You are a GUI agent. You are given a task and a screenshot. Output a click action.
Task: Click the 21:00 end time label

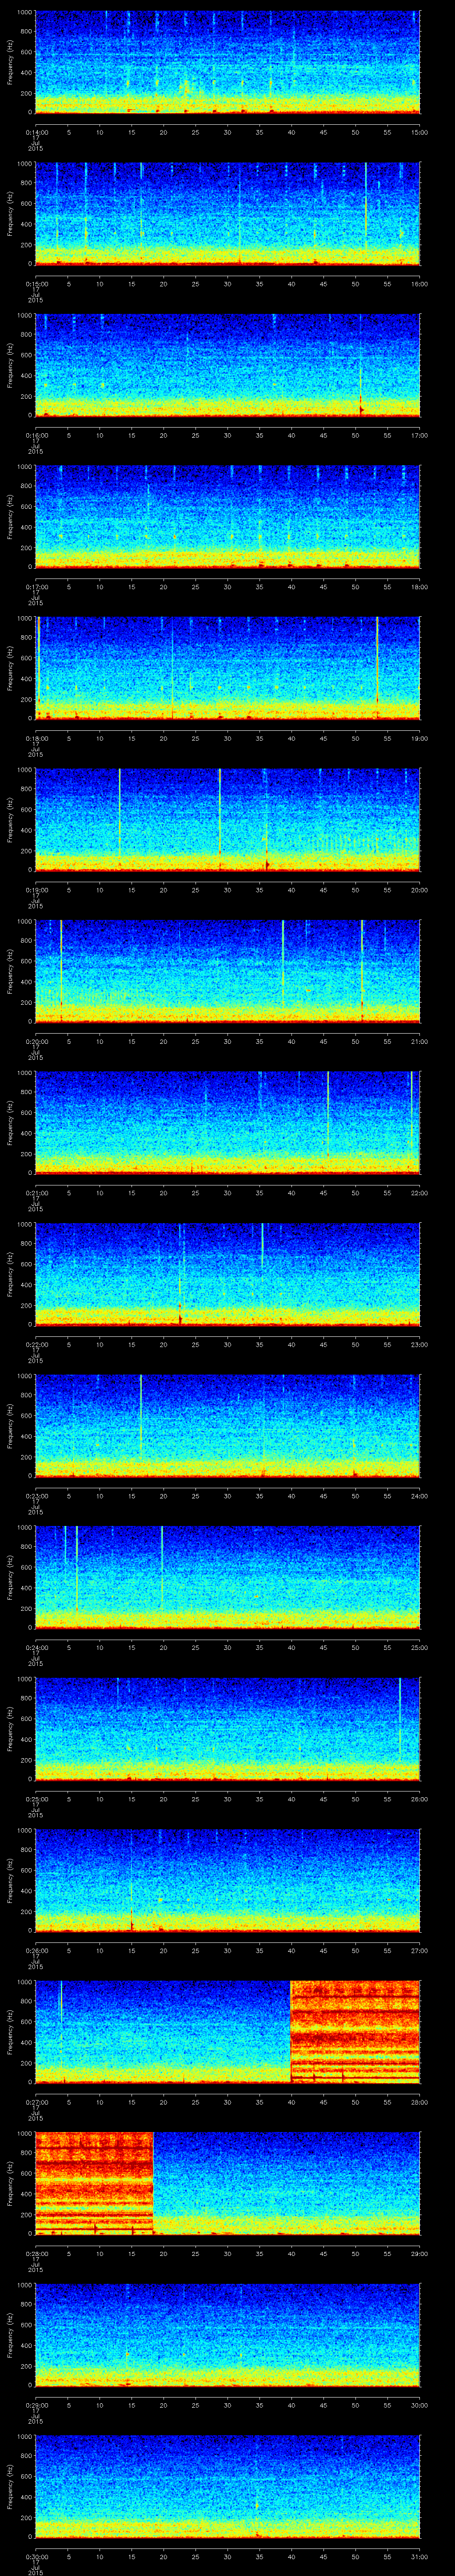419,1042
